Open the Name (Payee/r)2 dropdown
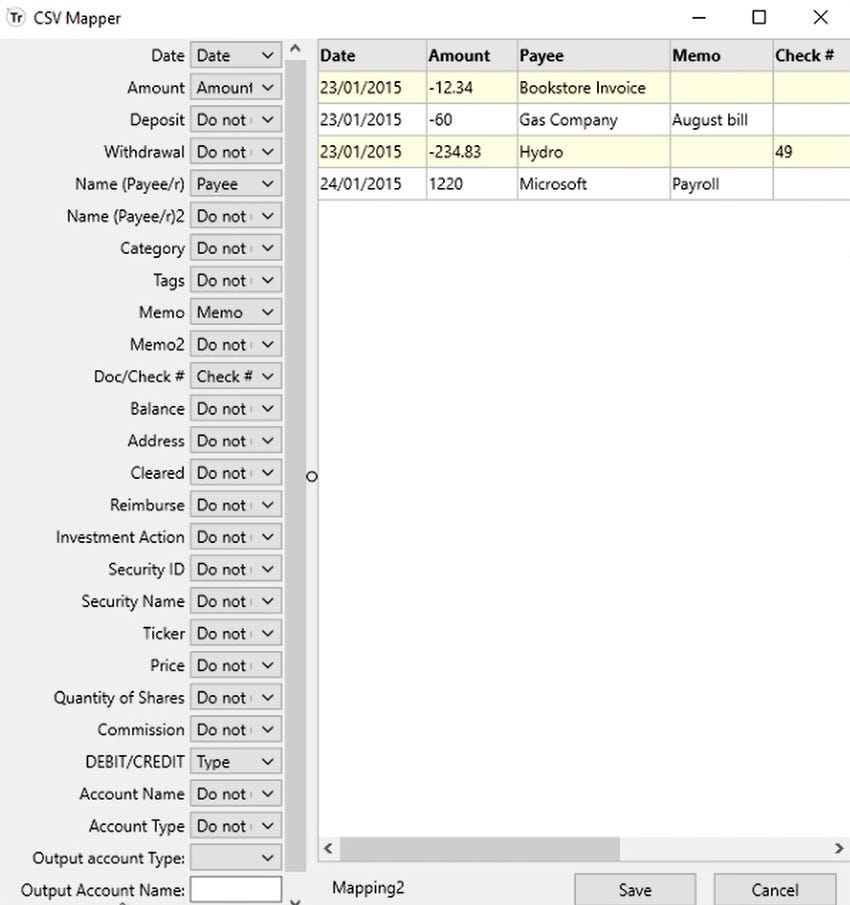 pos(235,216)
